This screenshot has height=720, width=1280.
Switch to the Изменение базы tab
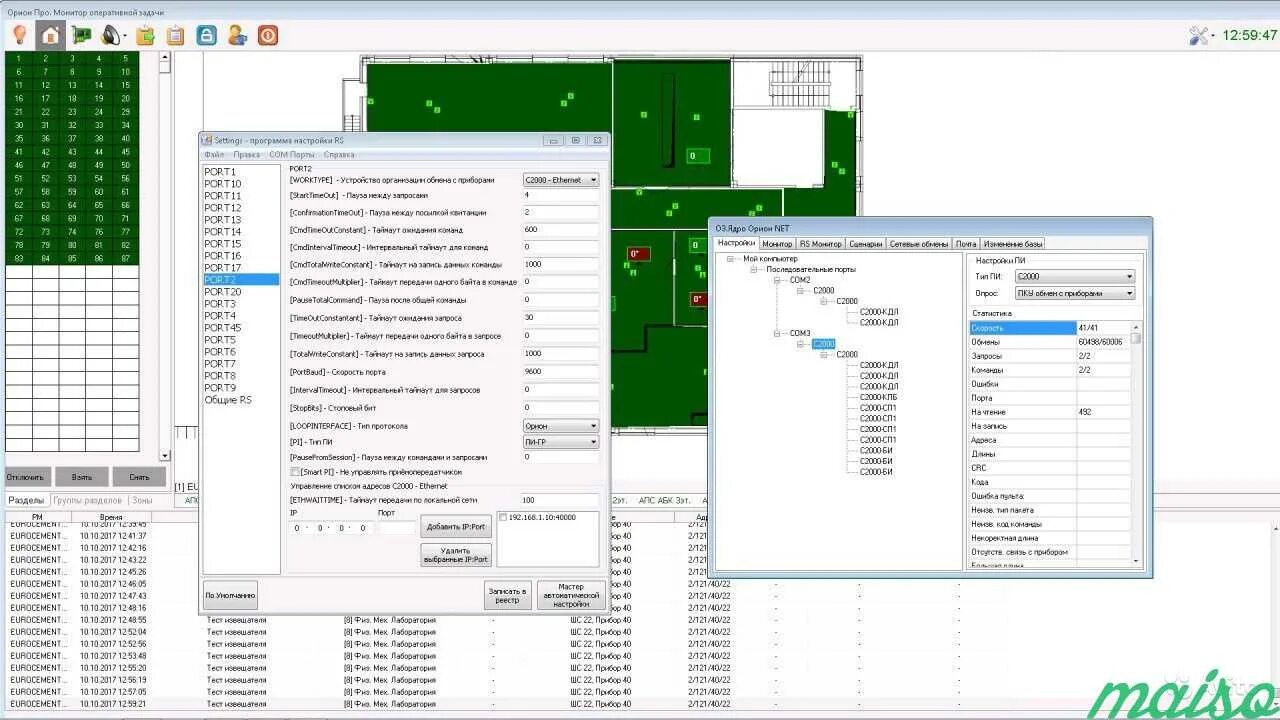1012,243
